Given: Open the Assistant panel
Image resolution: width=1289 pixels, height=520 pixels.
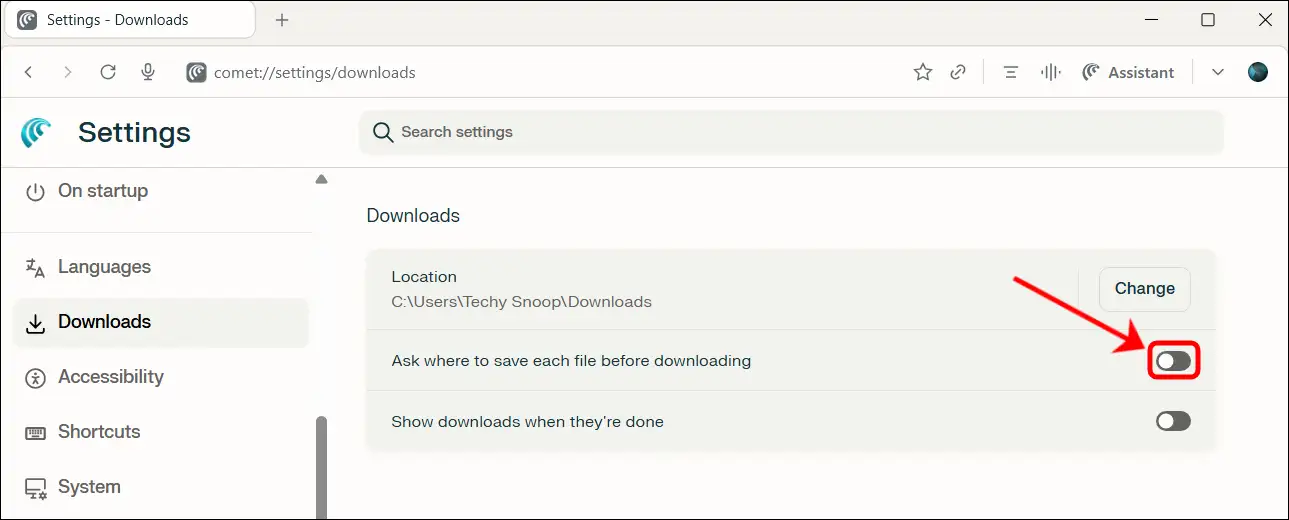Looking at the screenshot, I should click(x=1128, y=72).
